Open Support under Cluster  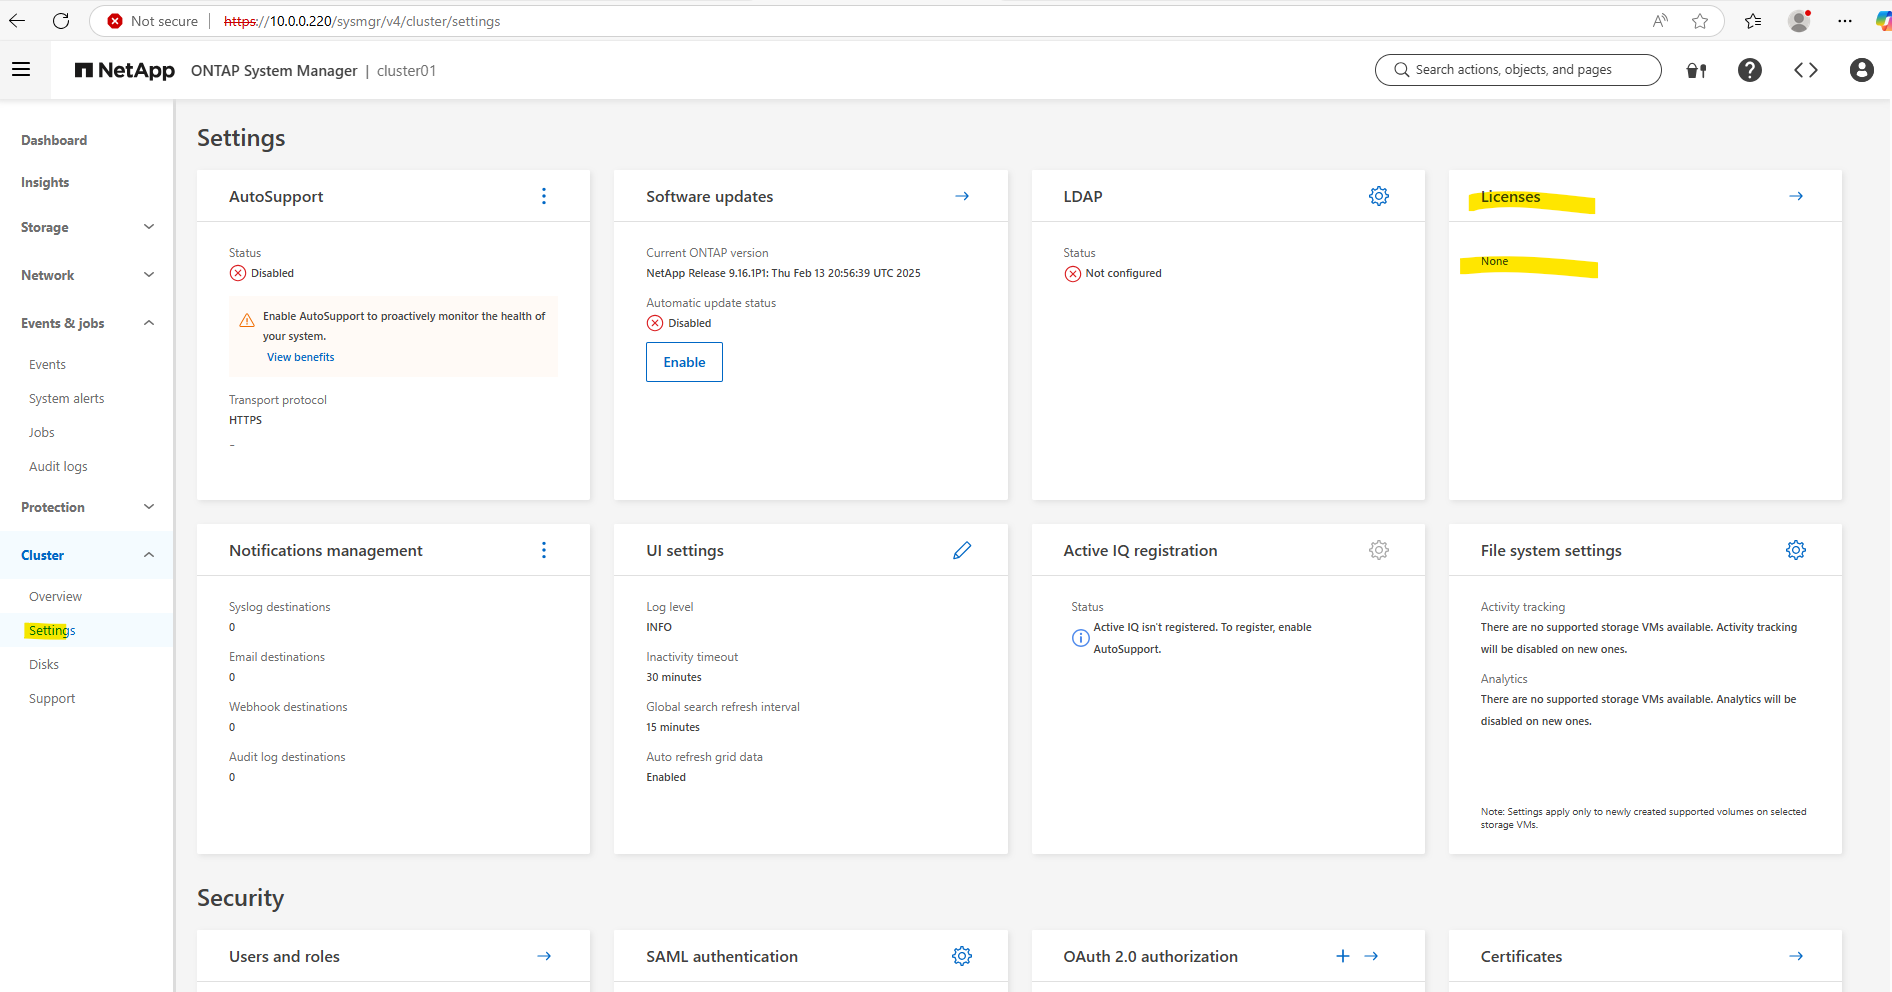point(52,699)
